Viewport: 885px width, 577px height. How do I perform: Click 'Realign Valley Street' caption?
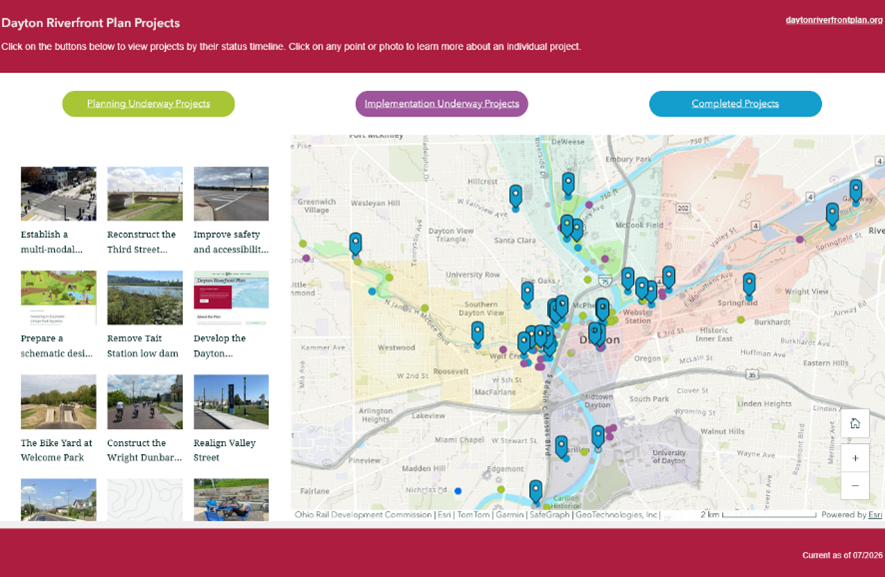225,450
